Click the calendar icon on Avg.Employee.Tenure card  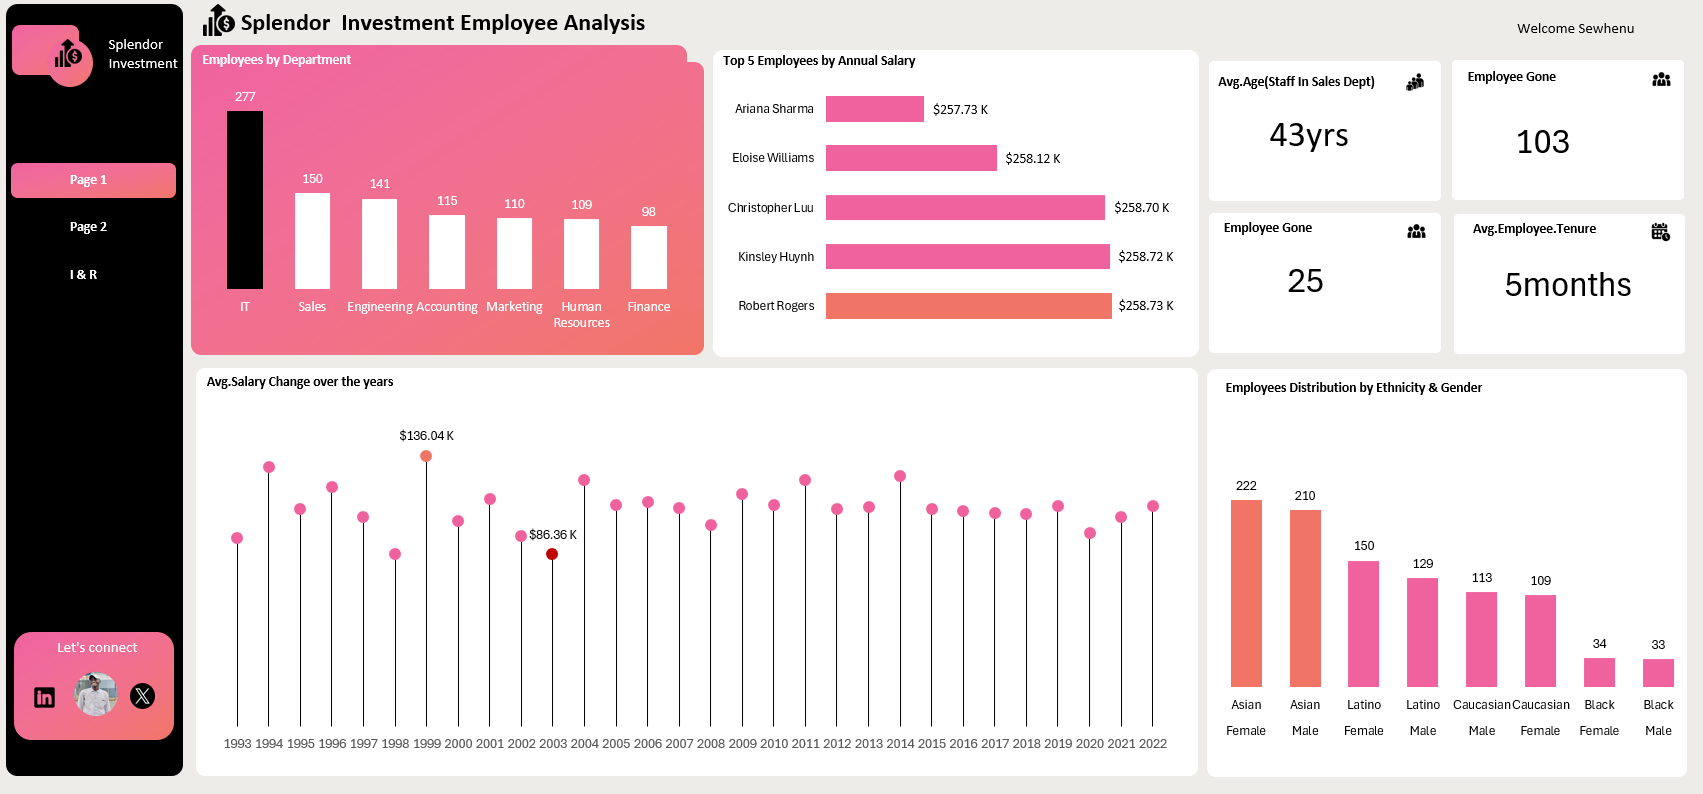coord(1660,232)
